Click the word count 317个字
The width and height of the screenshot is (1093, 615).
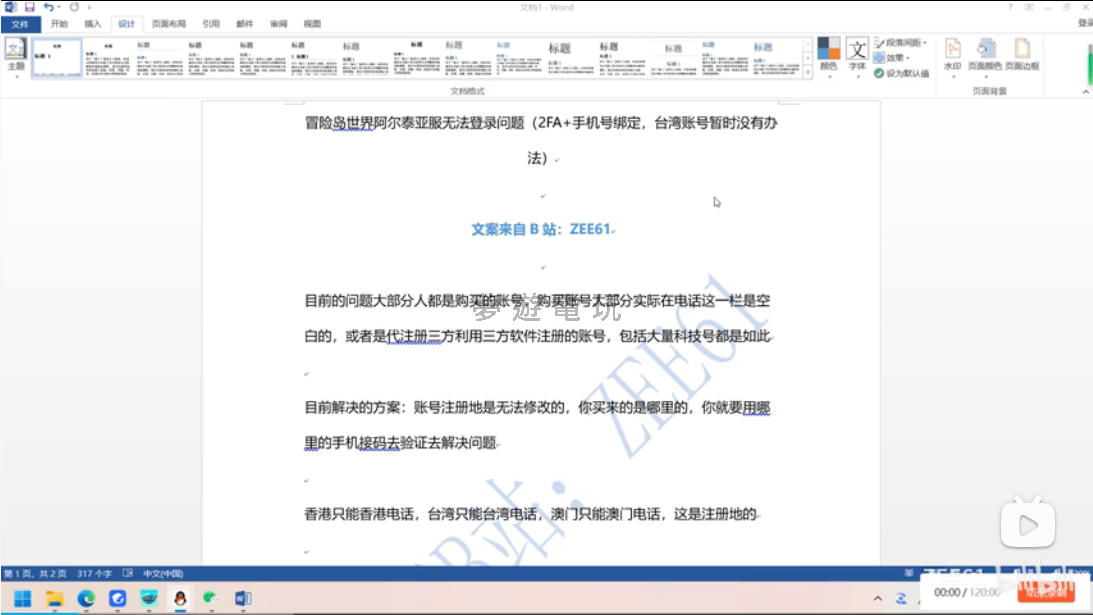tap(95, 573)
